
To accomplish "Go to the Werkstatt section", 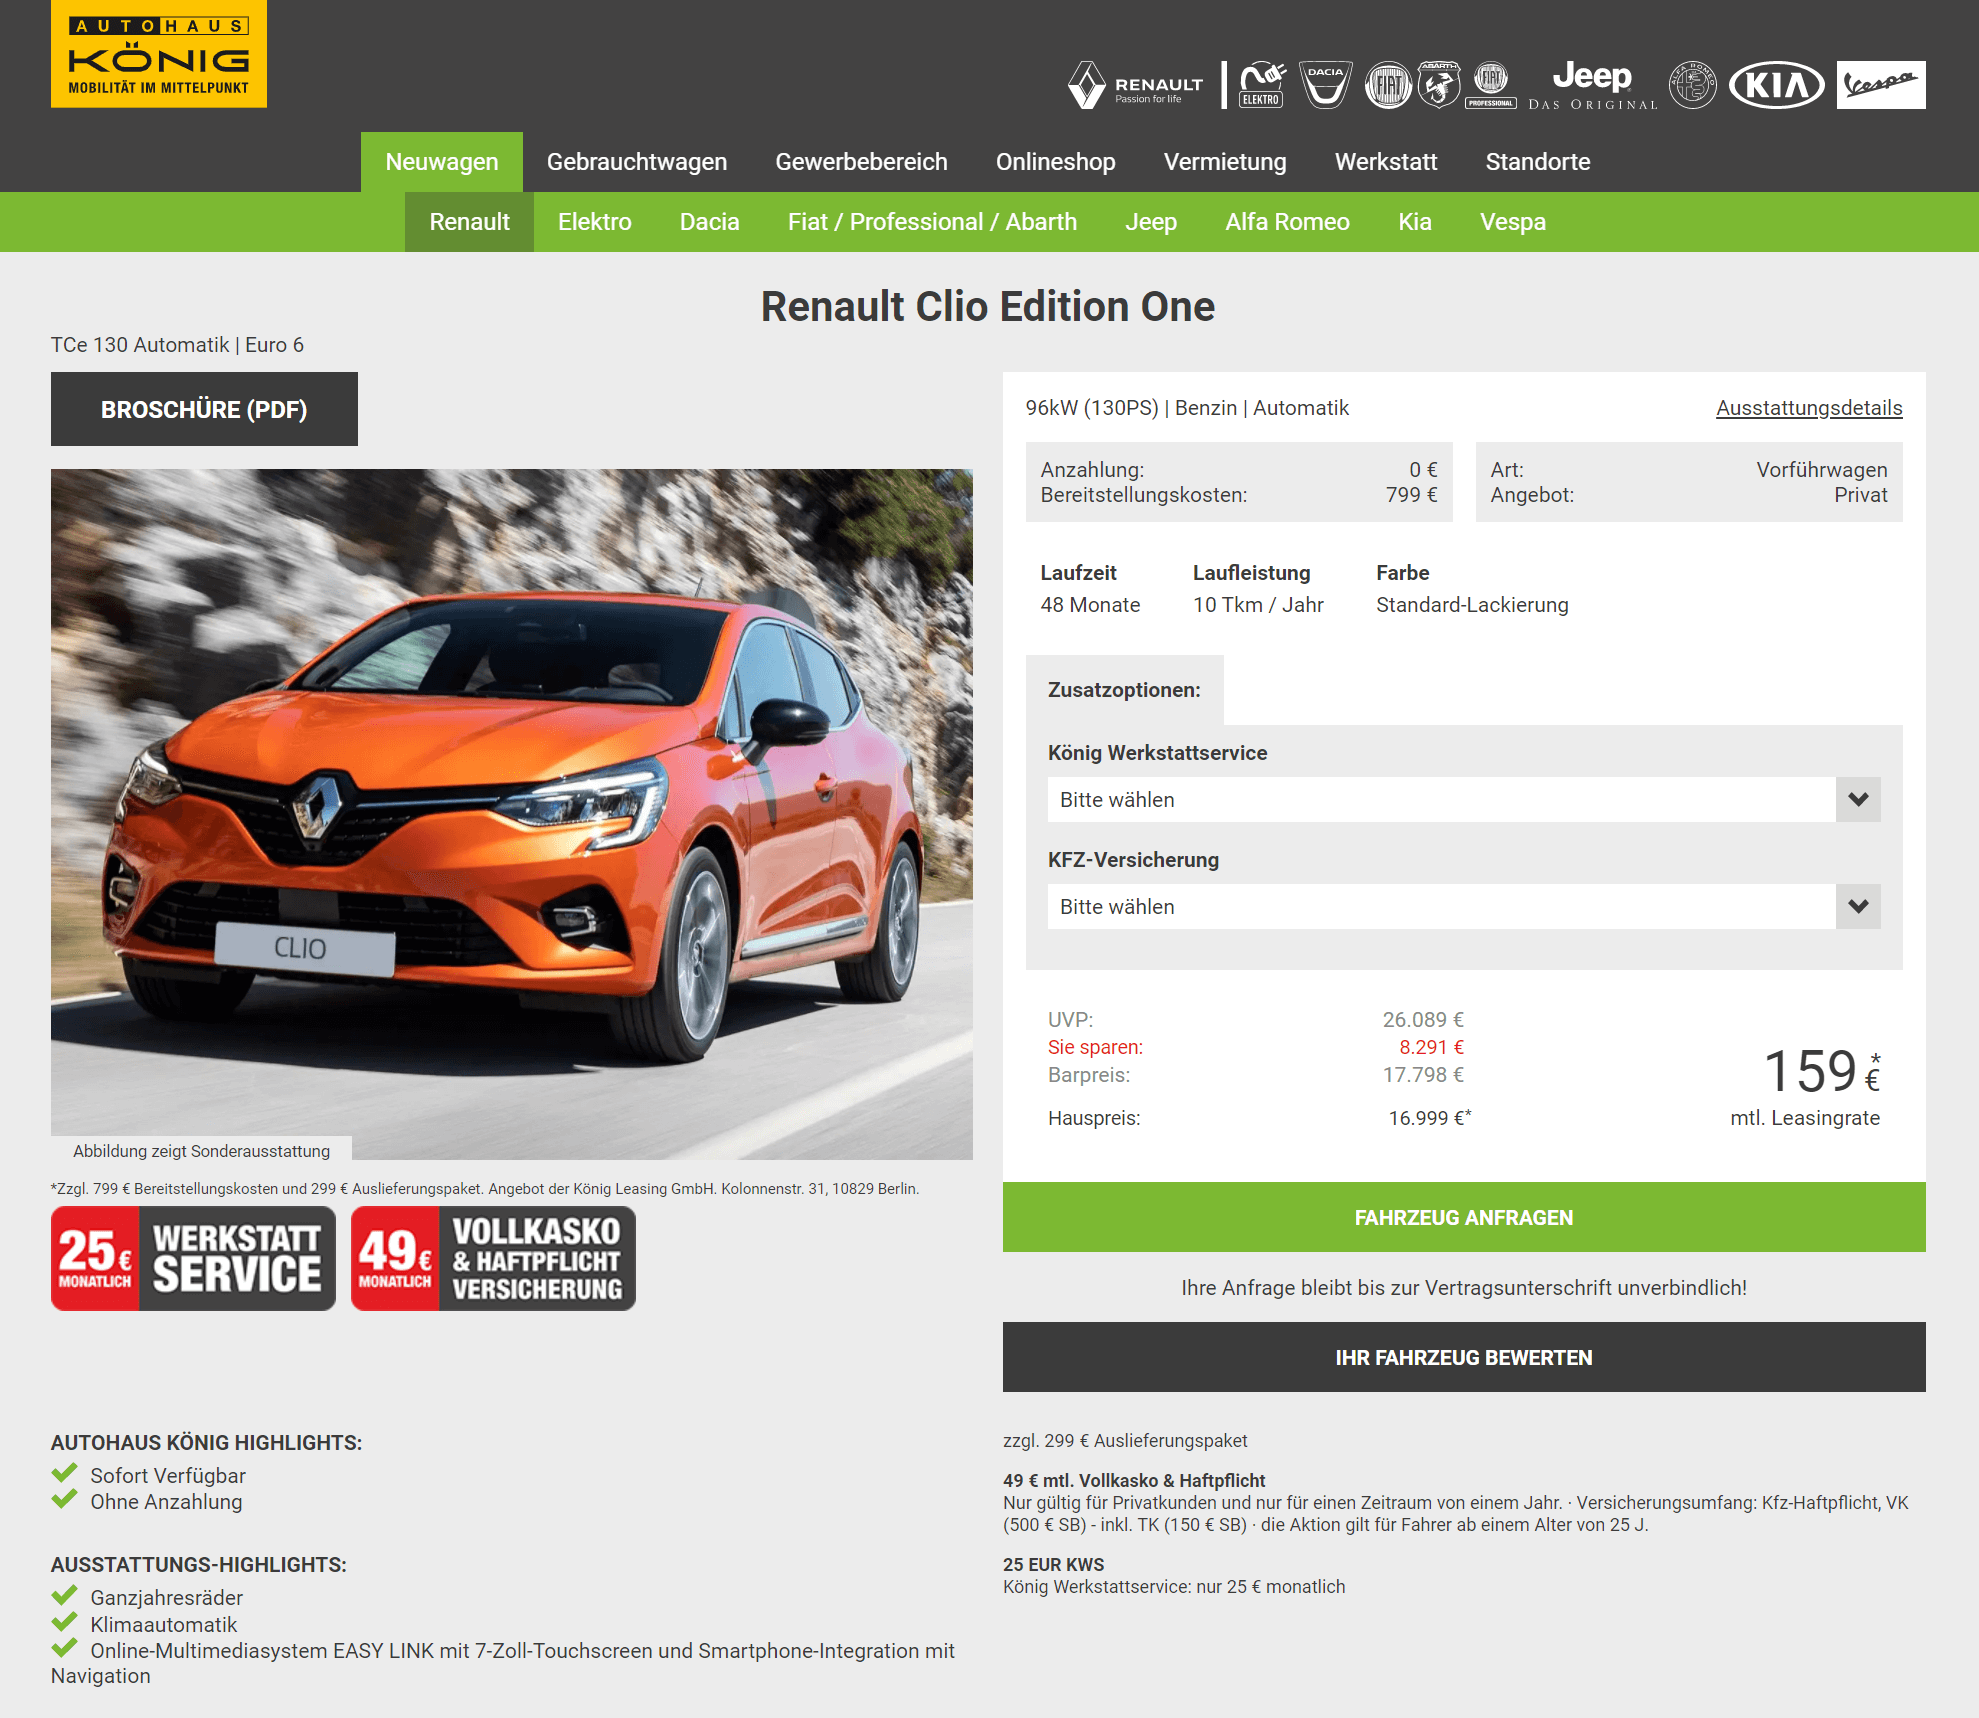I will click(x=1386, y=162).
